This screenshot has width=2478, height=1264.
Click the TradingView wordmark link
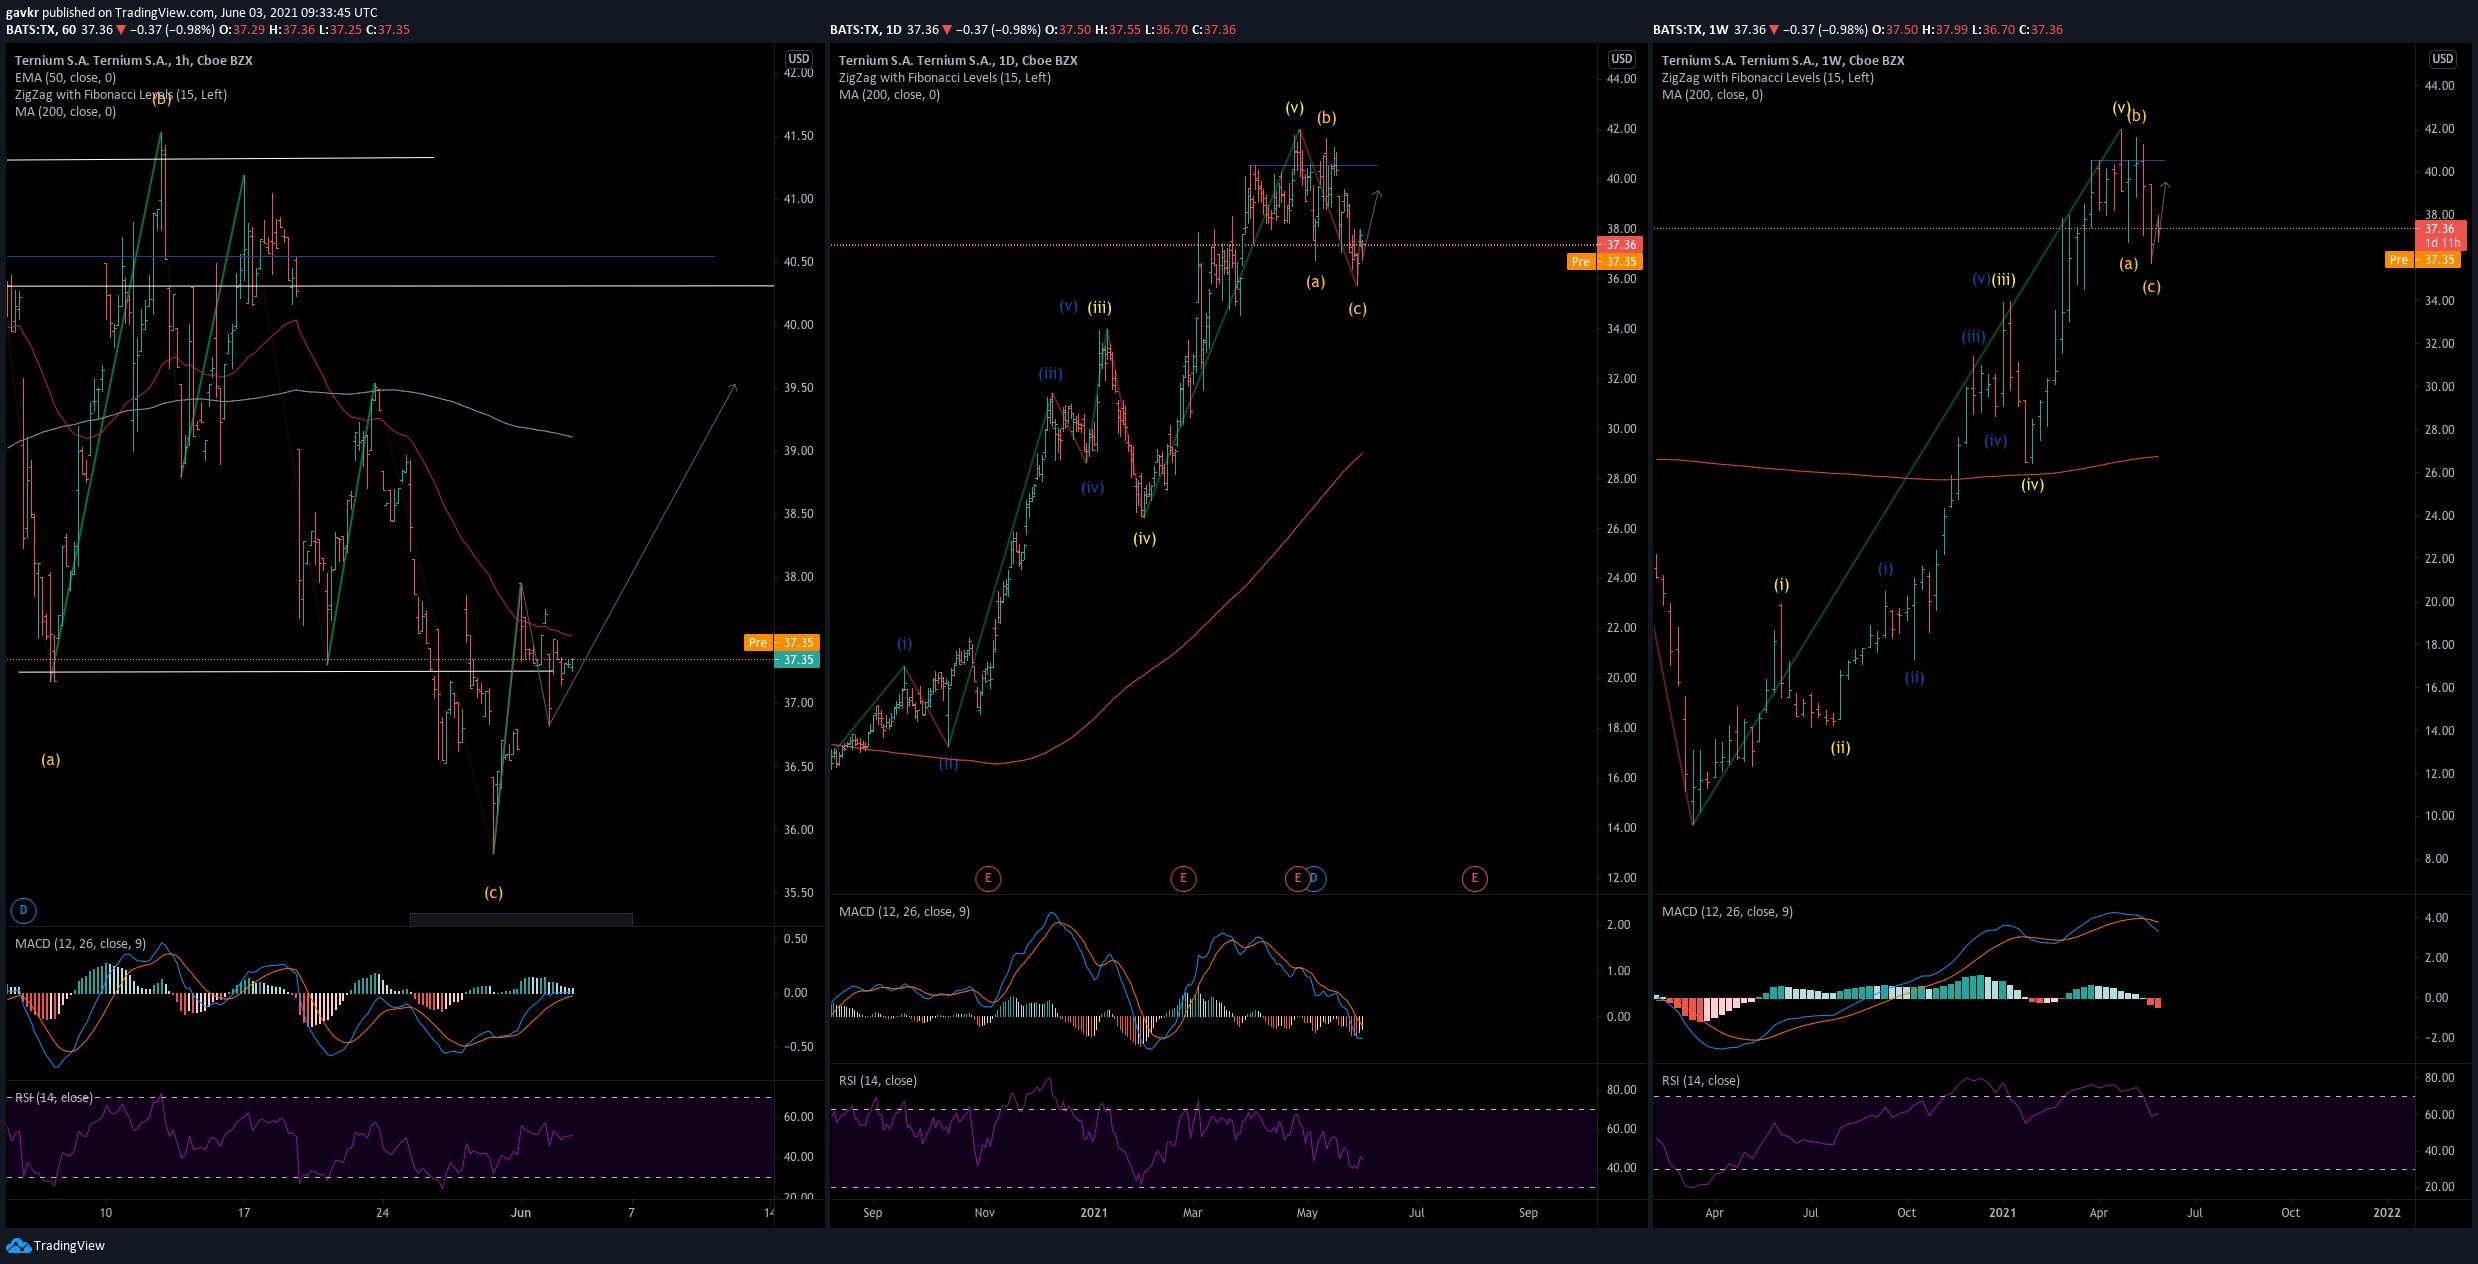(69, 1245)
